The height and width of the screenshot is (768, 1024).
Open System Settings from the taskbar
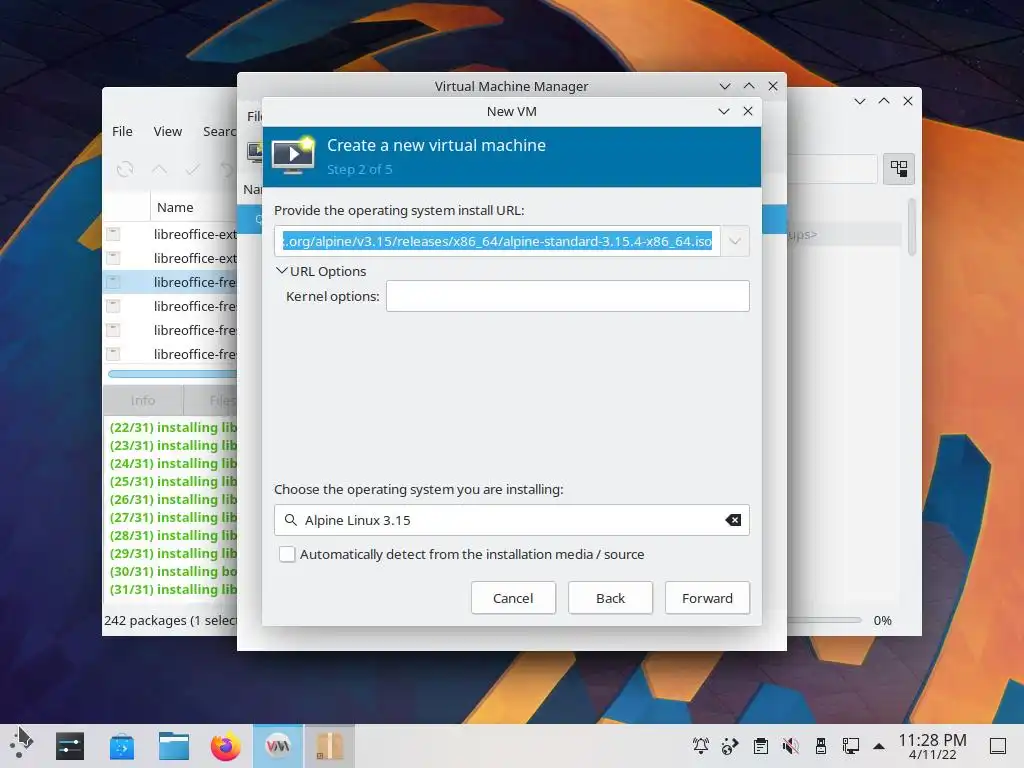pyautogui.click(x=70, y=746)
